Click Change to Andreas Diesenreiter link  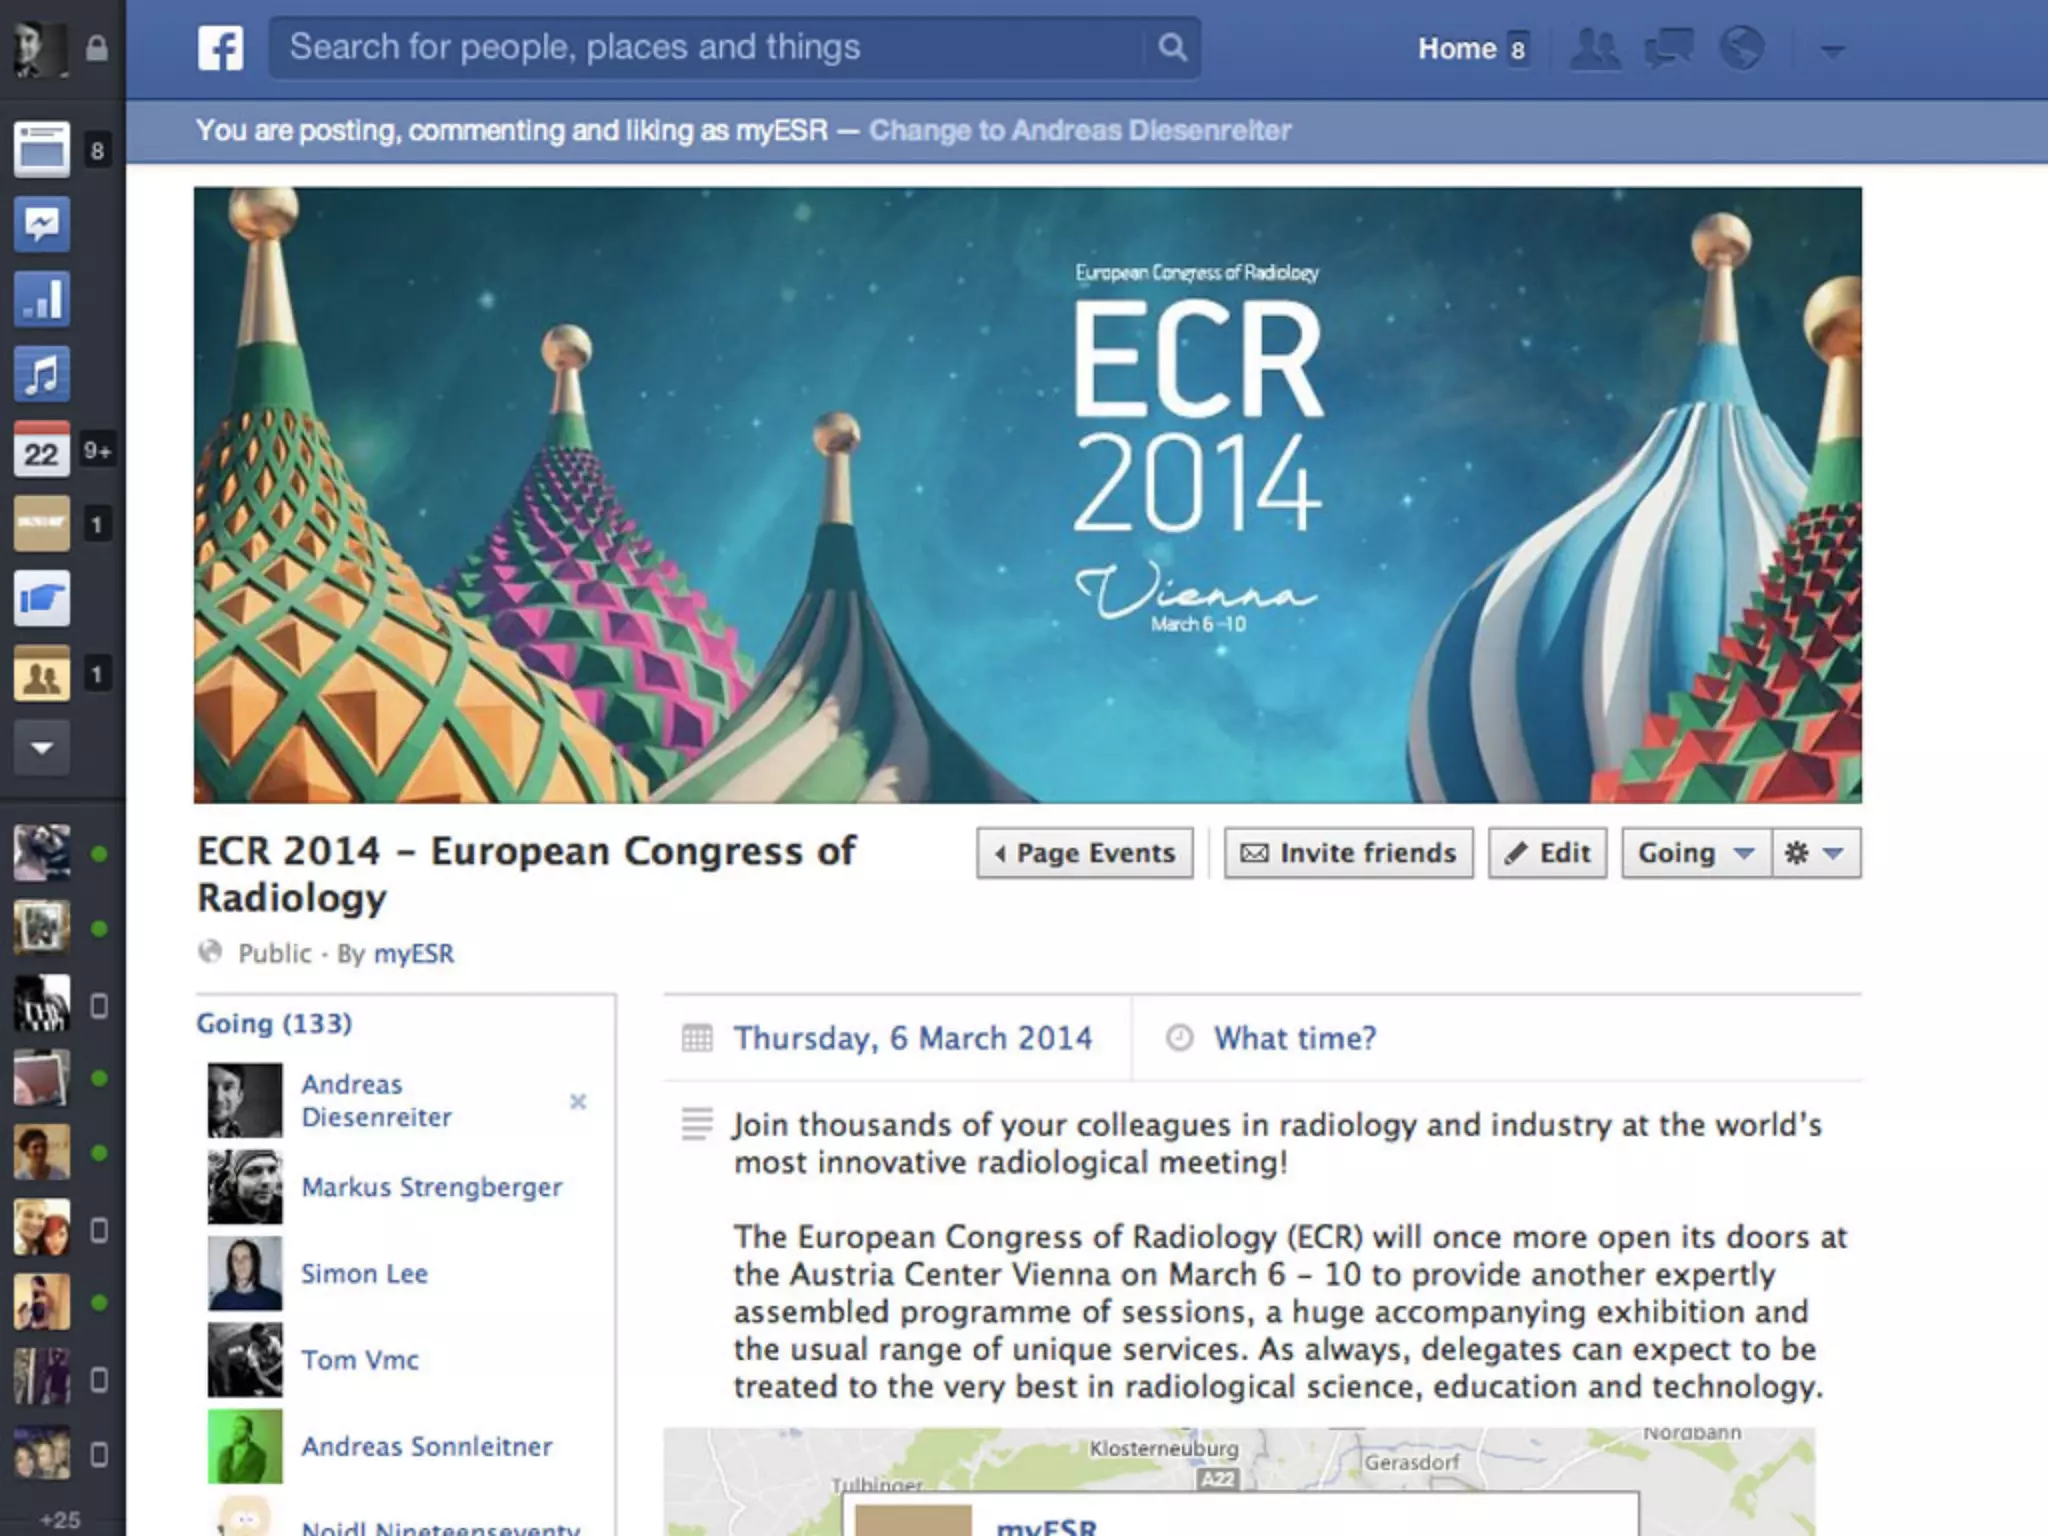pos(1080,130)
